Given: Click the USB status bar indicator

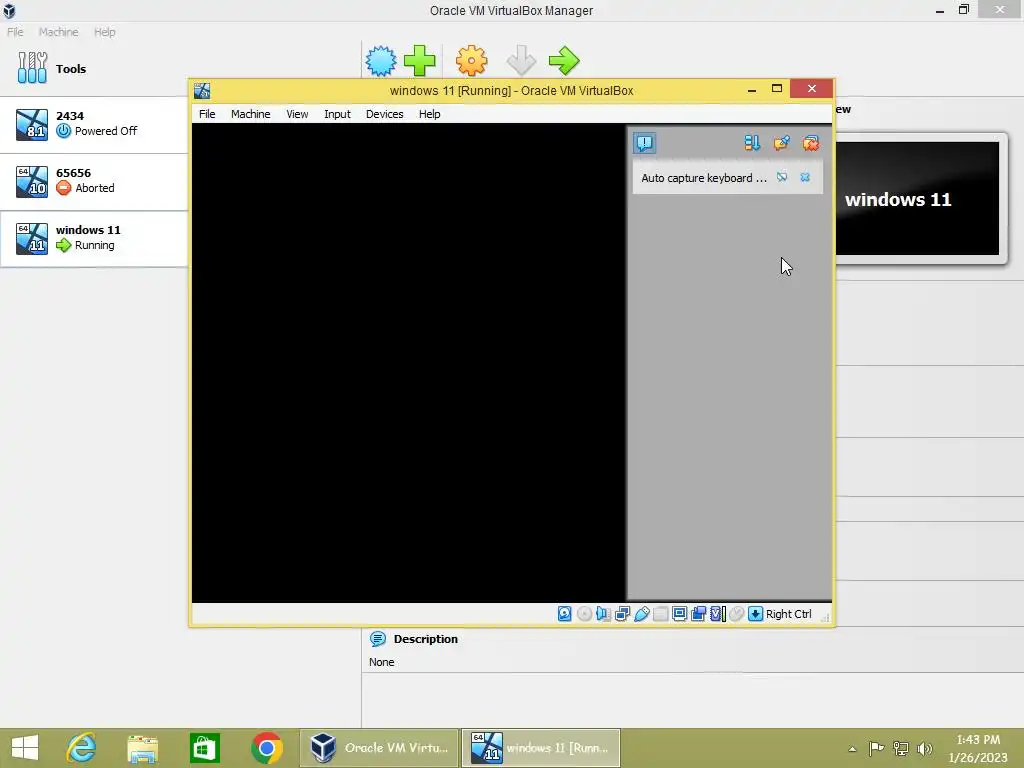Looking at the screenshot, I should pos(641,614).
